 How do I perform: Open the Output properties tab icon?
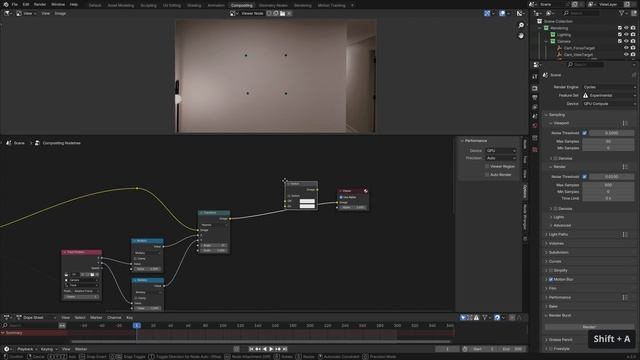[x=535, y=98]
